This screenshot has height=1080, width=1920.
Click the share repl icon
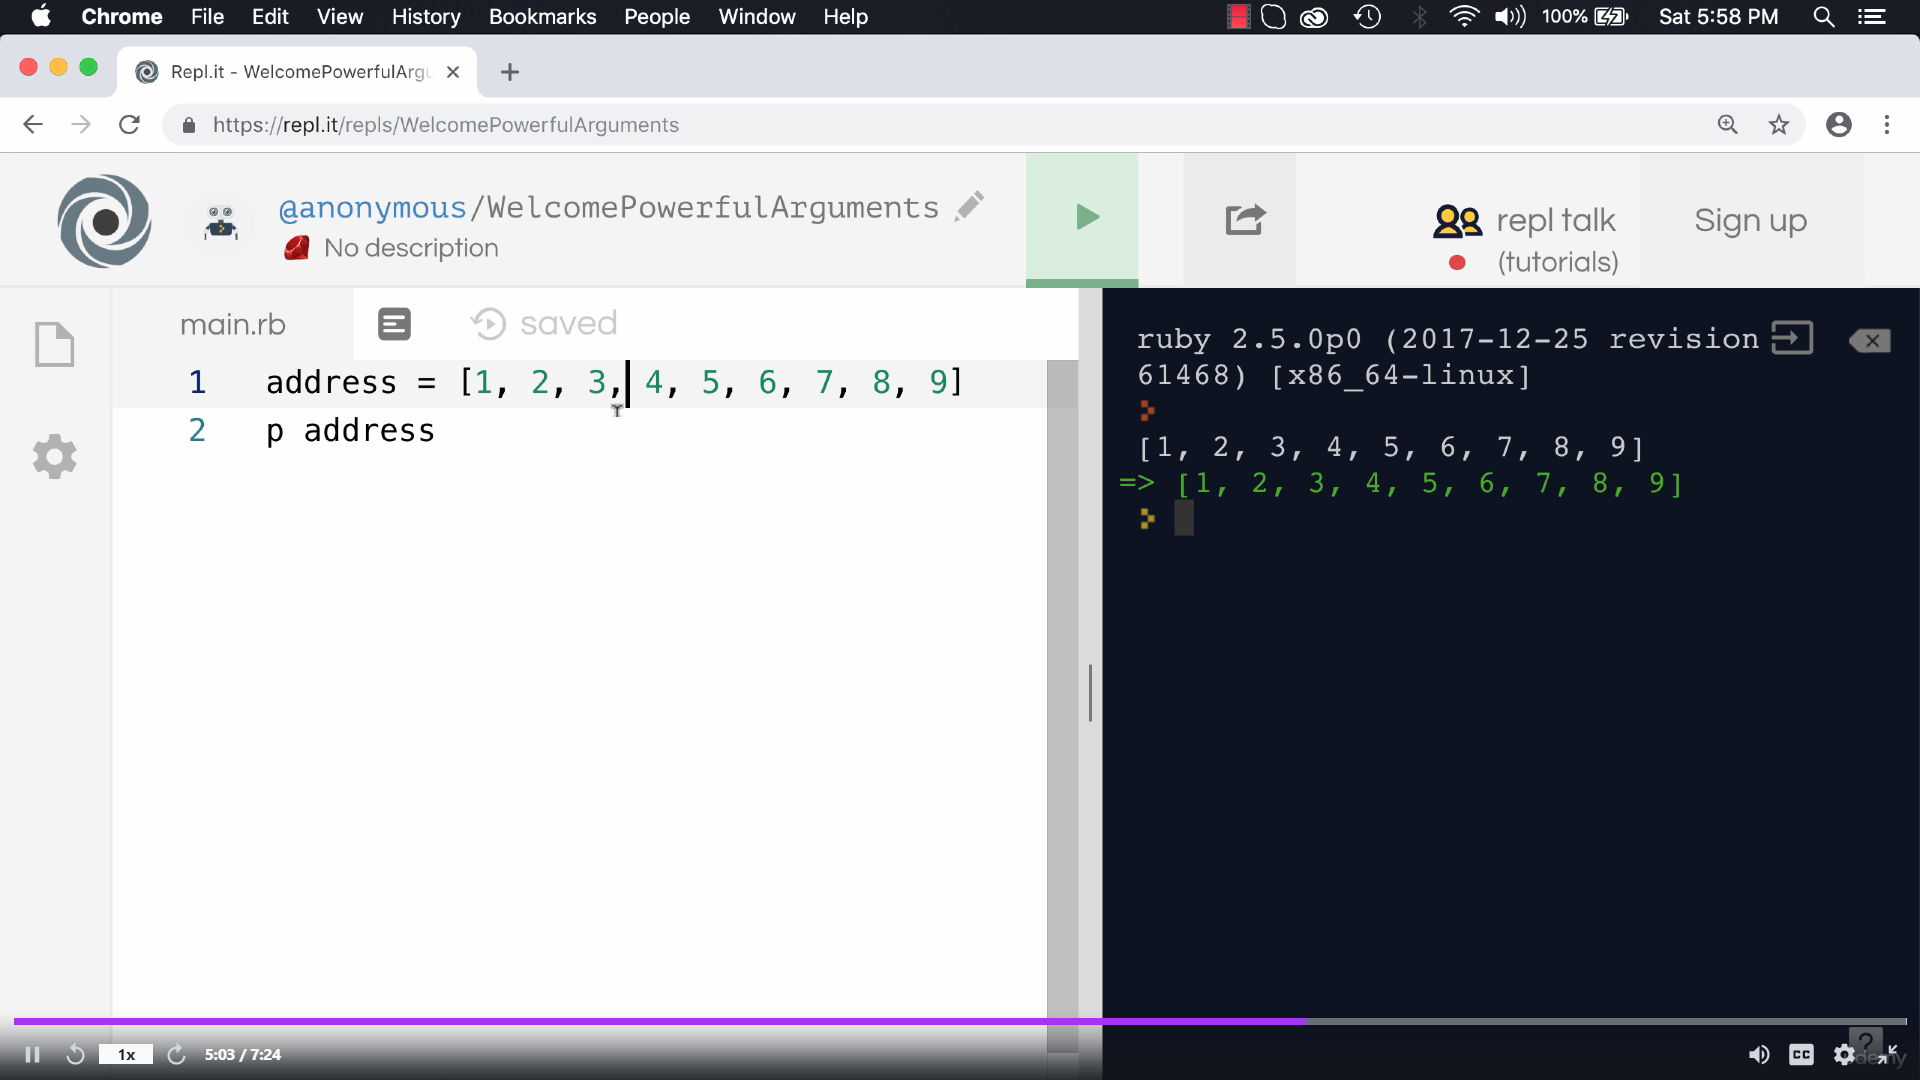(x=1244, y=220)
